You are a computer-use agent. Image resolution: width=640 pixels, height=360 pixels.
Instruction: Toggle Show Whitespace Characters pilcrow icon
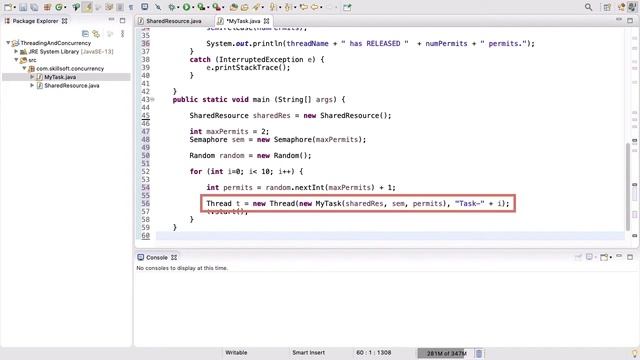pos(131,7)
